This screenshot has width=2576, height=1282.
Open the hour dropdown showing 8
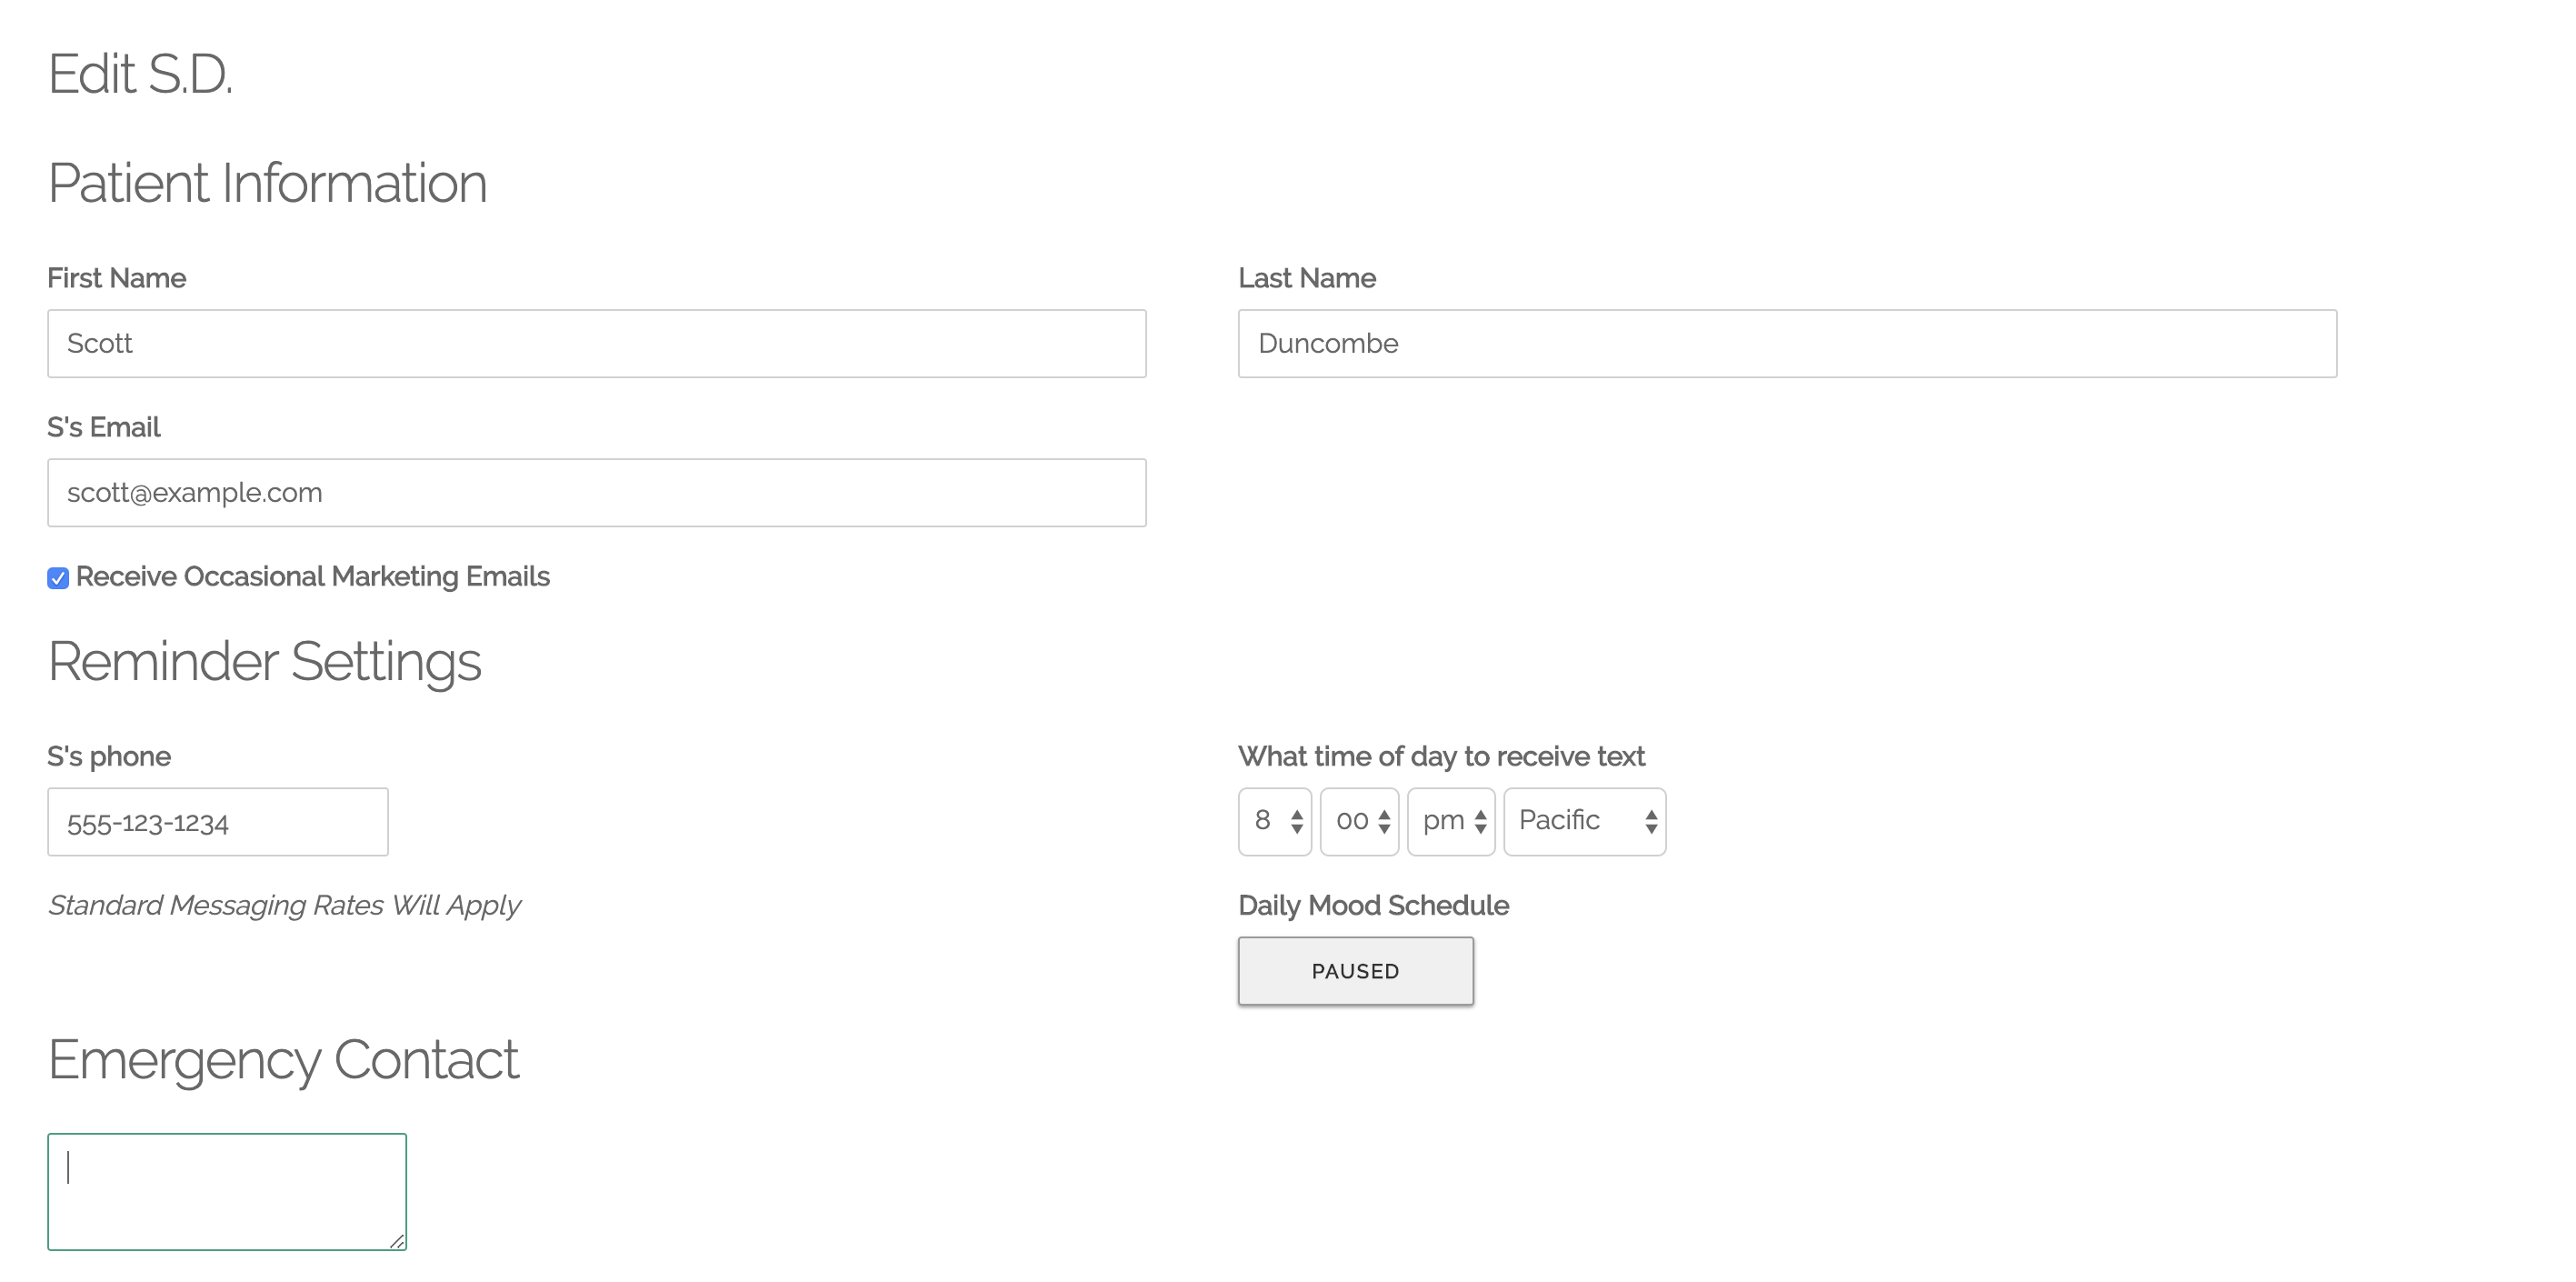pos(1274,821)
